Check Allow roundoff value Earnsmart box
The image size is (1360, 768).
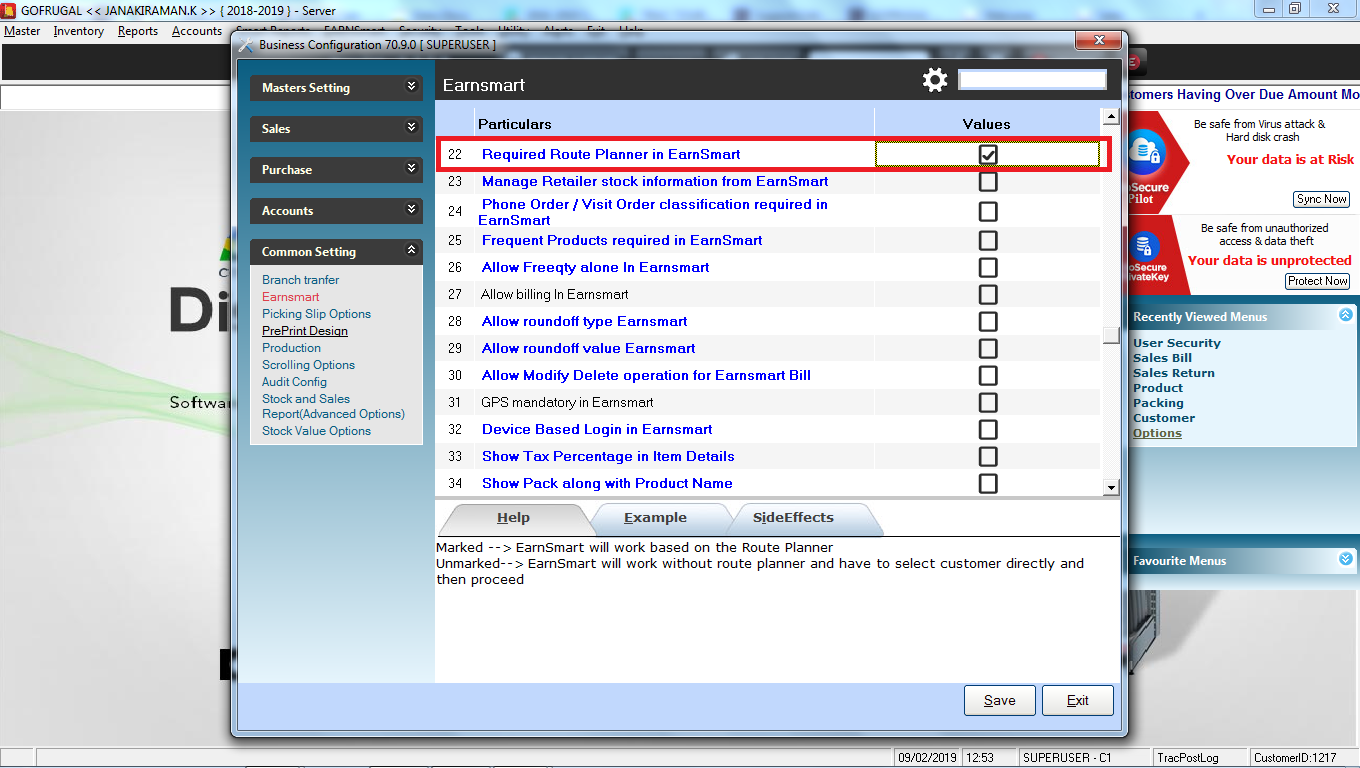pyautogui.click(x=988, y=349)
